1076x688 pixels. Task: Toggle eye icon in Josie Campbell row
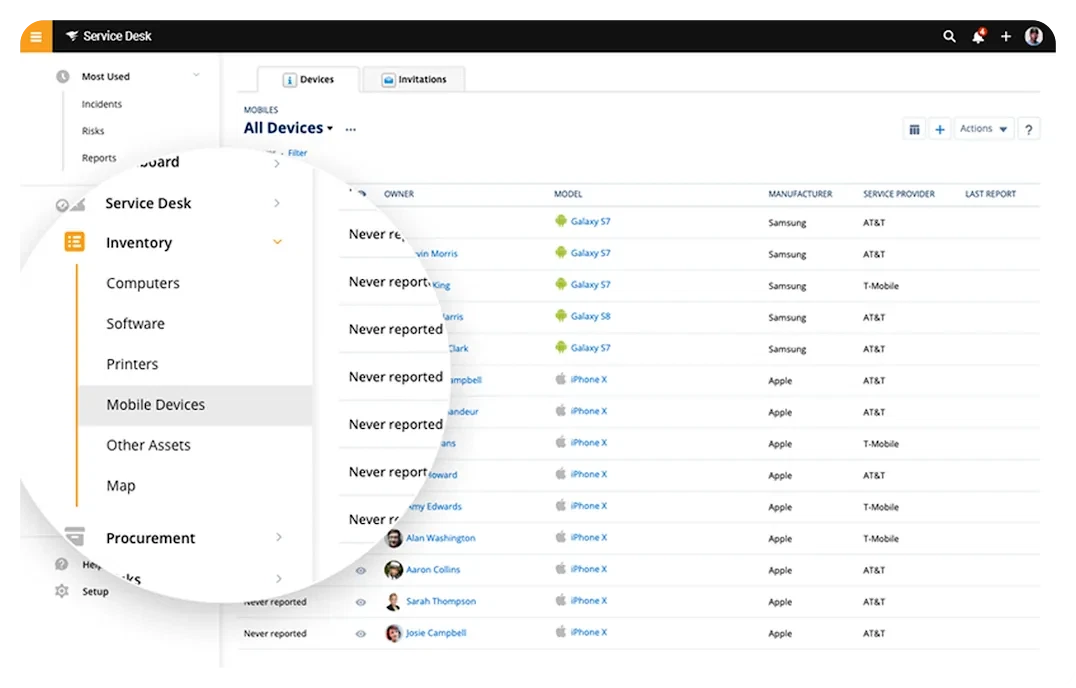coord(360,634)
